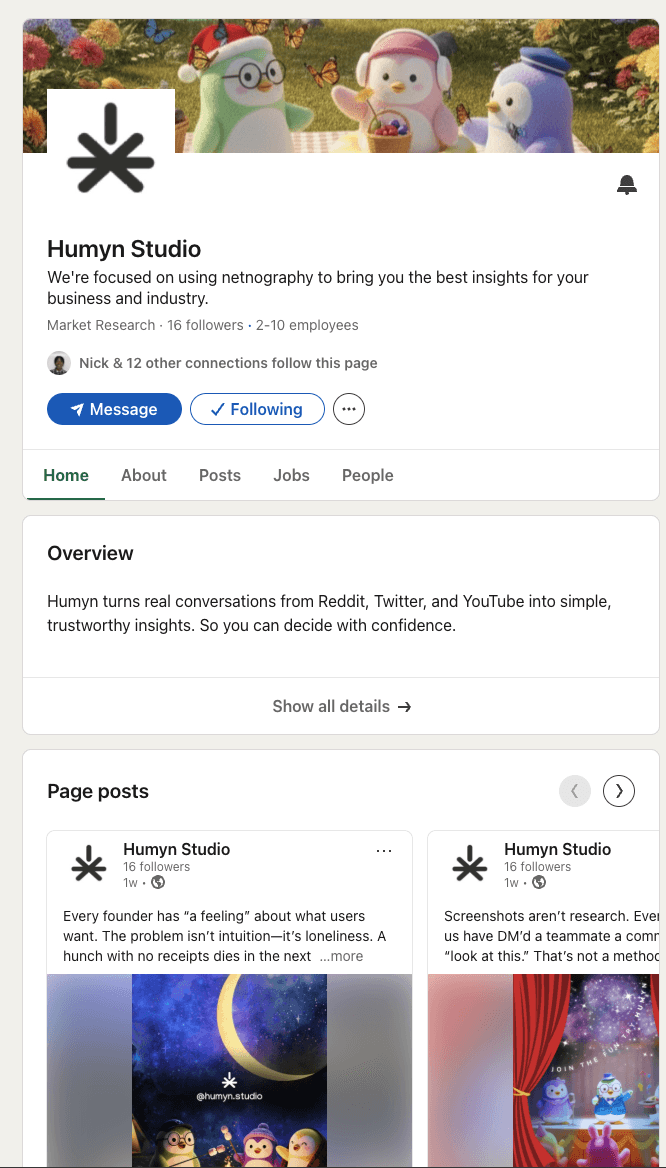Click second post's Humyn Studio logo
The width and height of the screenshot is (666, 1168).
[470, 866]
